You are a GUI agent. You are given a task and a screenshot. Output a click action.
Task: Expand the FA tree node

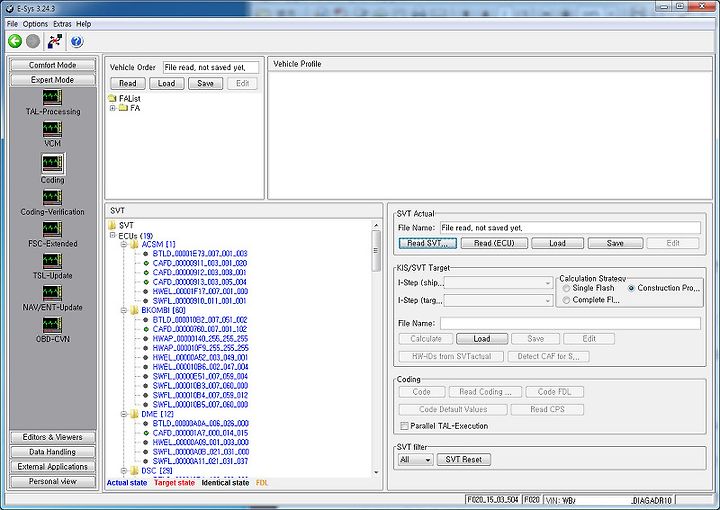click(112, 108)
